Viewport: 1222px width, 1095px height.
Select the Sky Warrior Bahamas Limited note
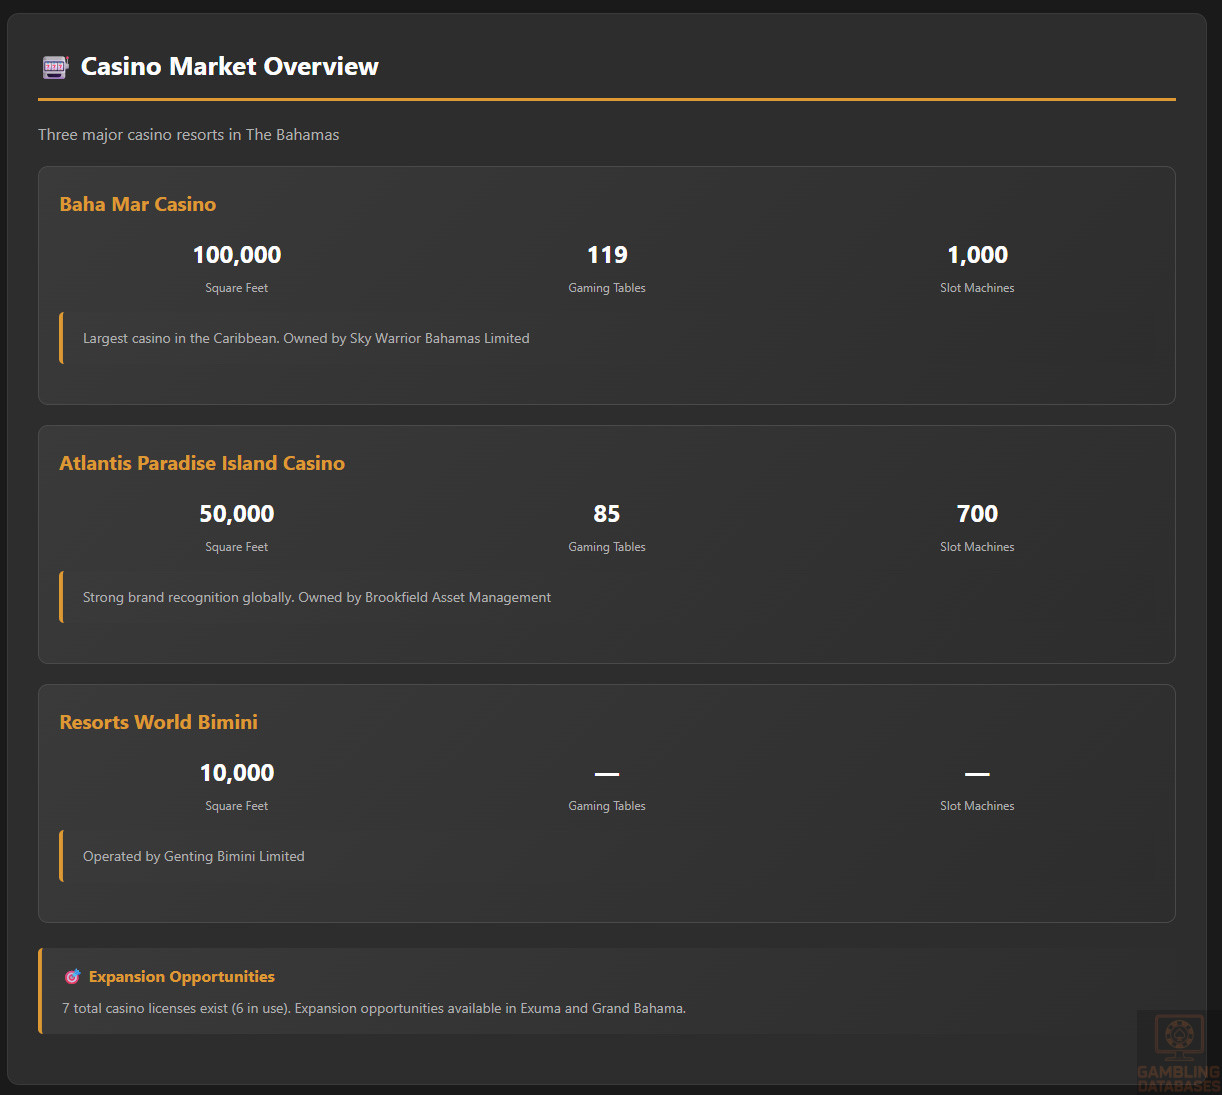306,339
